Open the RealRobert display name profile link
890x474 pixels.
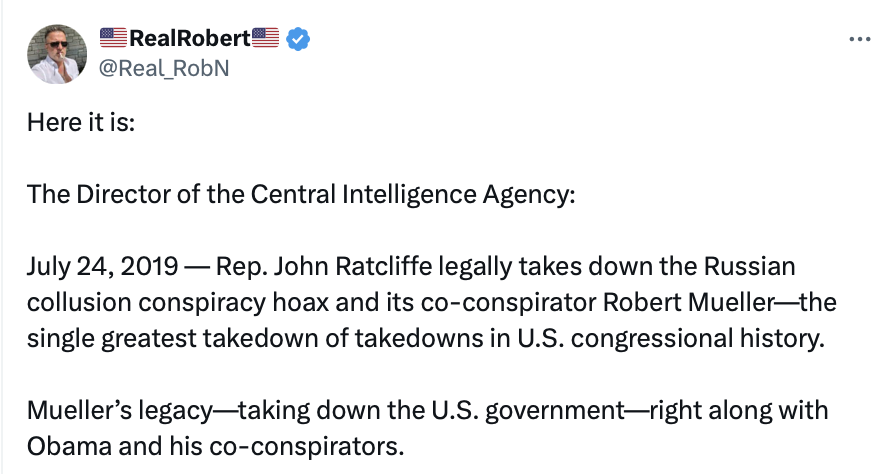click(190, 39)
